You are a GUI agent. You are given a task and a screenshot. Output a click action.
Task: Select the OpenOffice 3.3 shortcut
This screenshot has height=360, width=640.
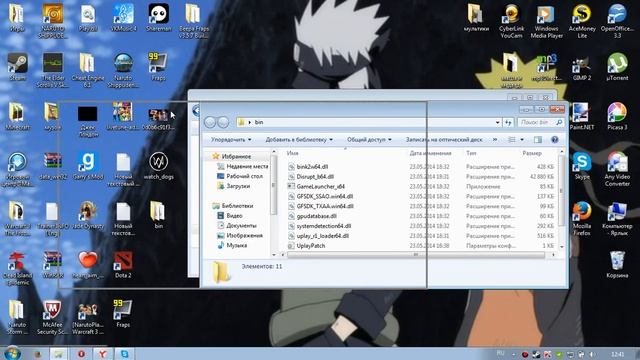pos(617,22)
